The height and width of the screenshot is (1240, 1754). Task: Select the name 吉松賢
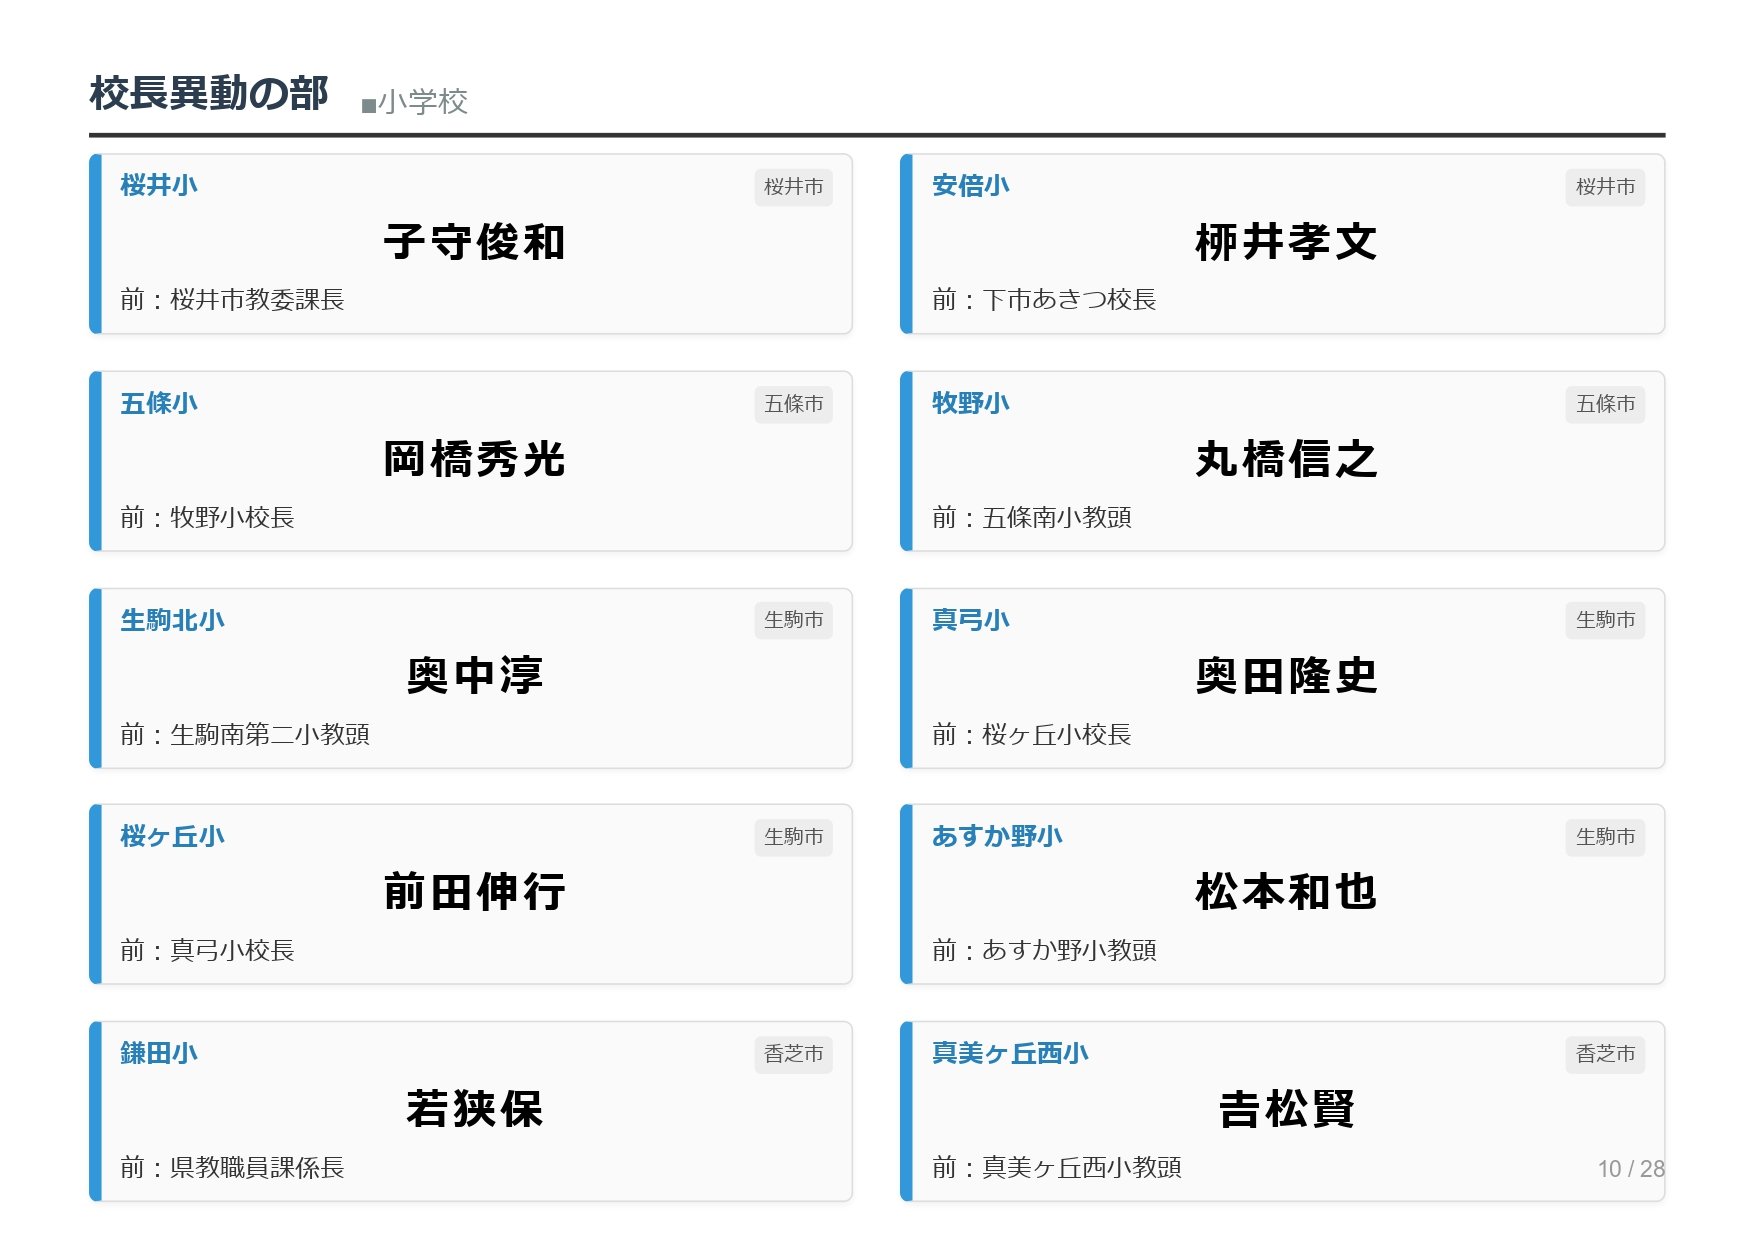click(1286, 1110)
